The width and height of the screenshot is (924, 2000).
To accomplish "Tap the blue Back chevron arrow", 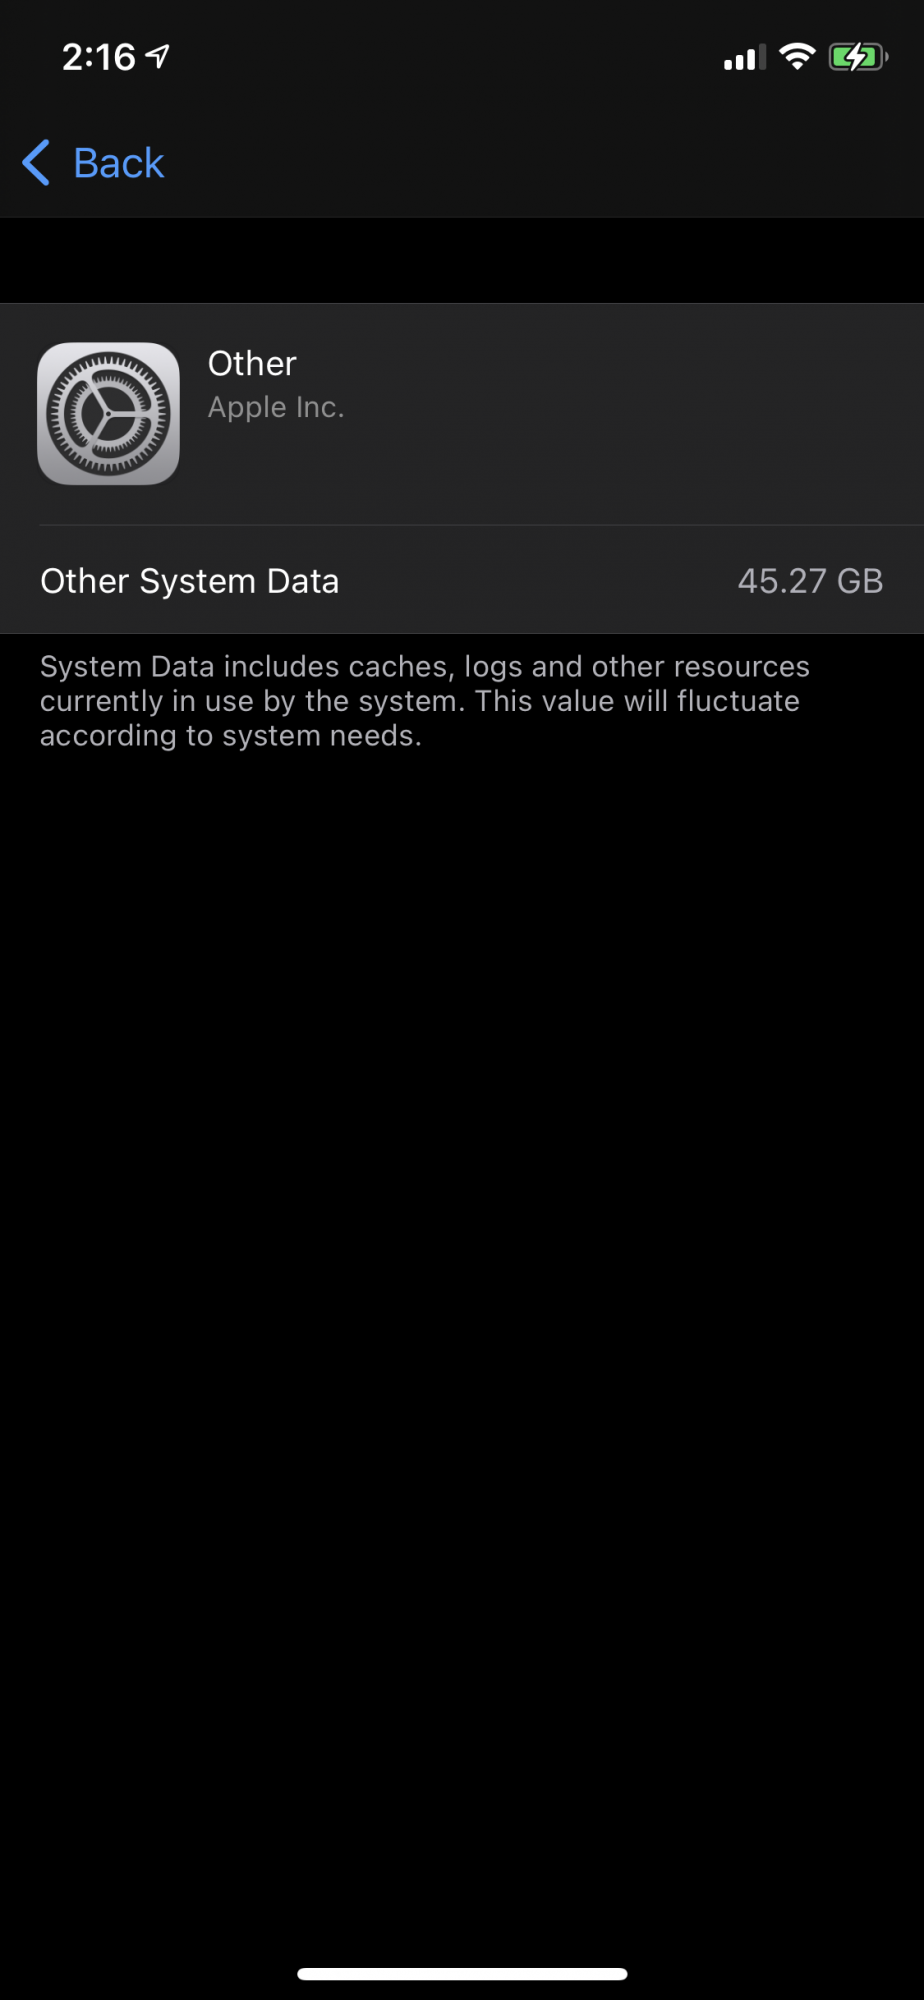I will tap(36, 162).
